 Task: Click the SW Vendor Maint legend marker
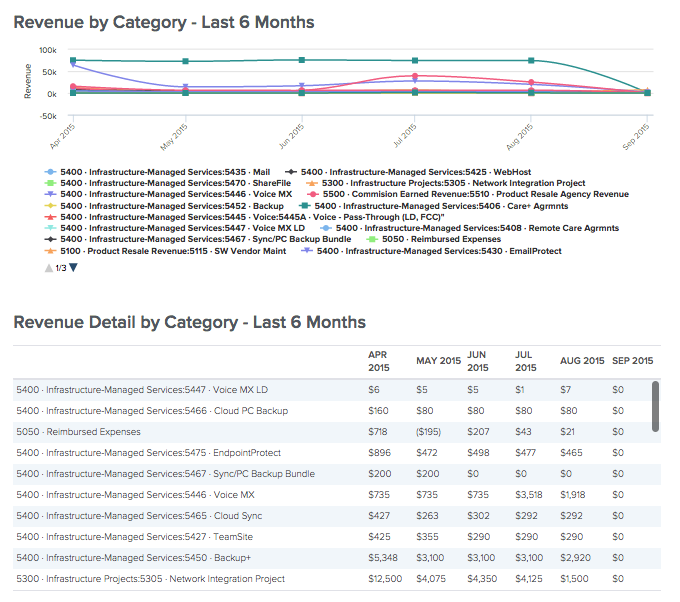pyautogui.click(x=49, y=251)
